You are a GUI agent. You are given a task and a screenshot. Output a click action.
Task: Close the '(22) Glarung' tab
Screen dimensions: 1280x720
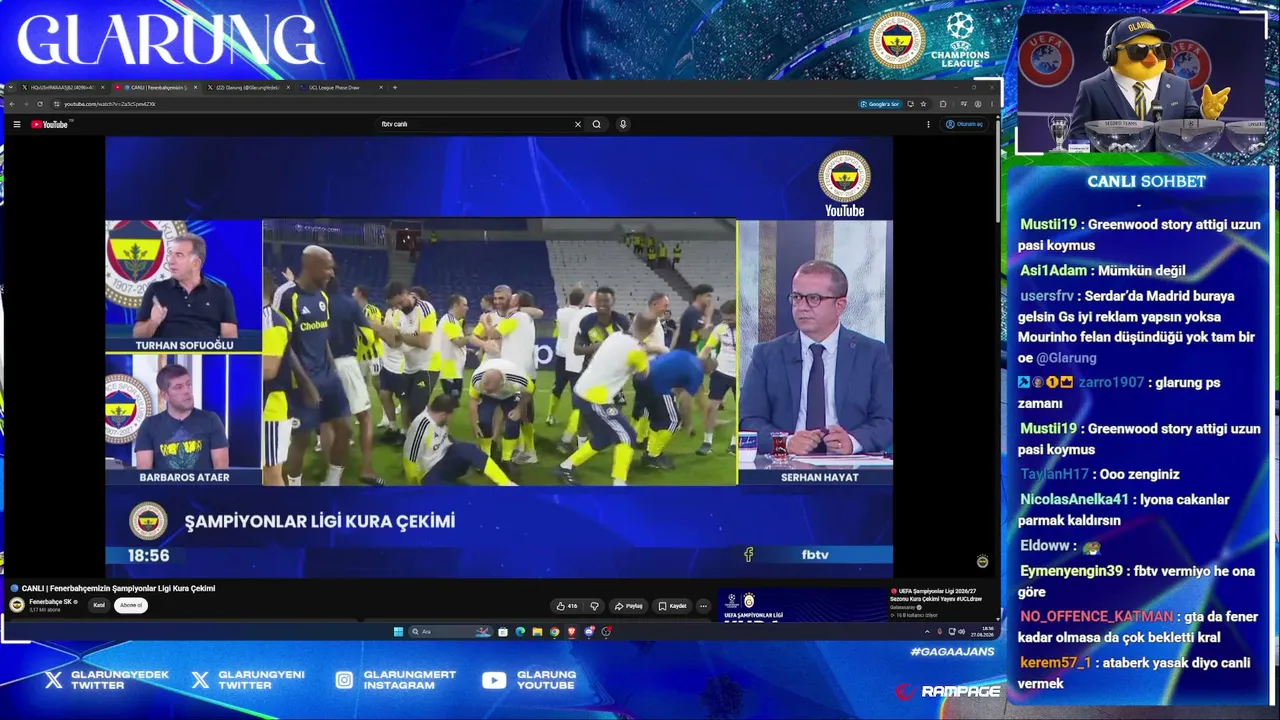288,87
